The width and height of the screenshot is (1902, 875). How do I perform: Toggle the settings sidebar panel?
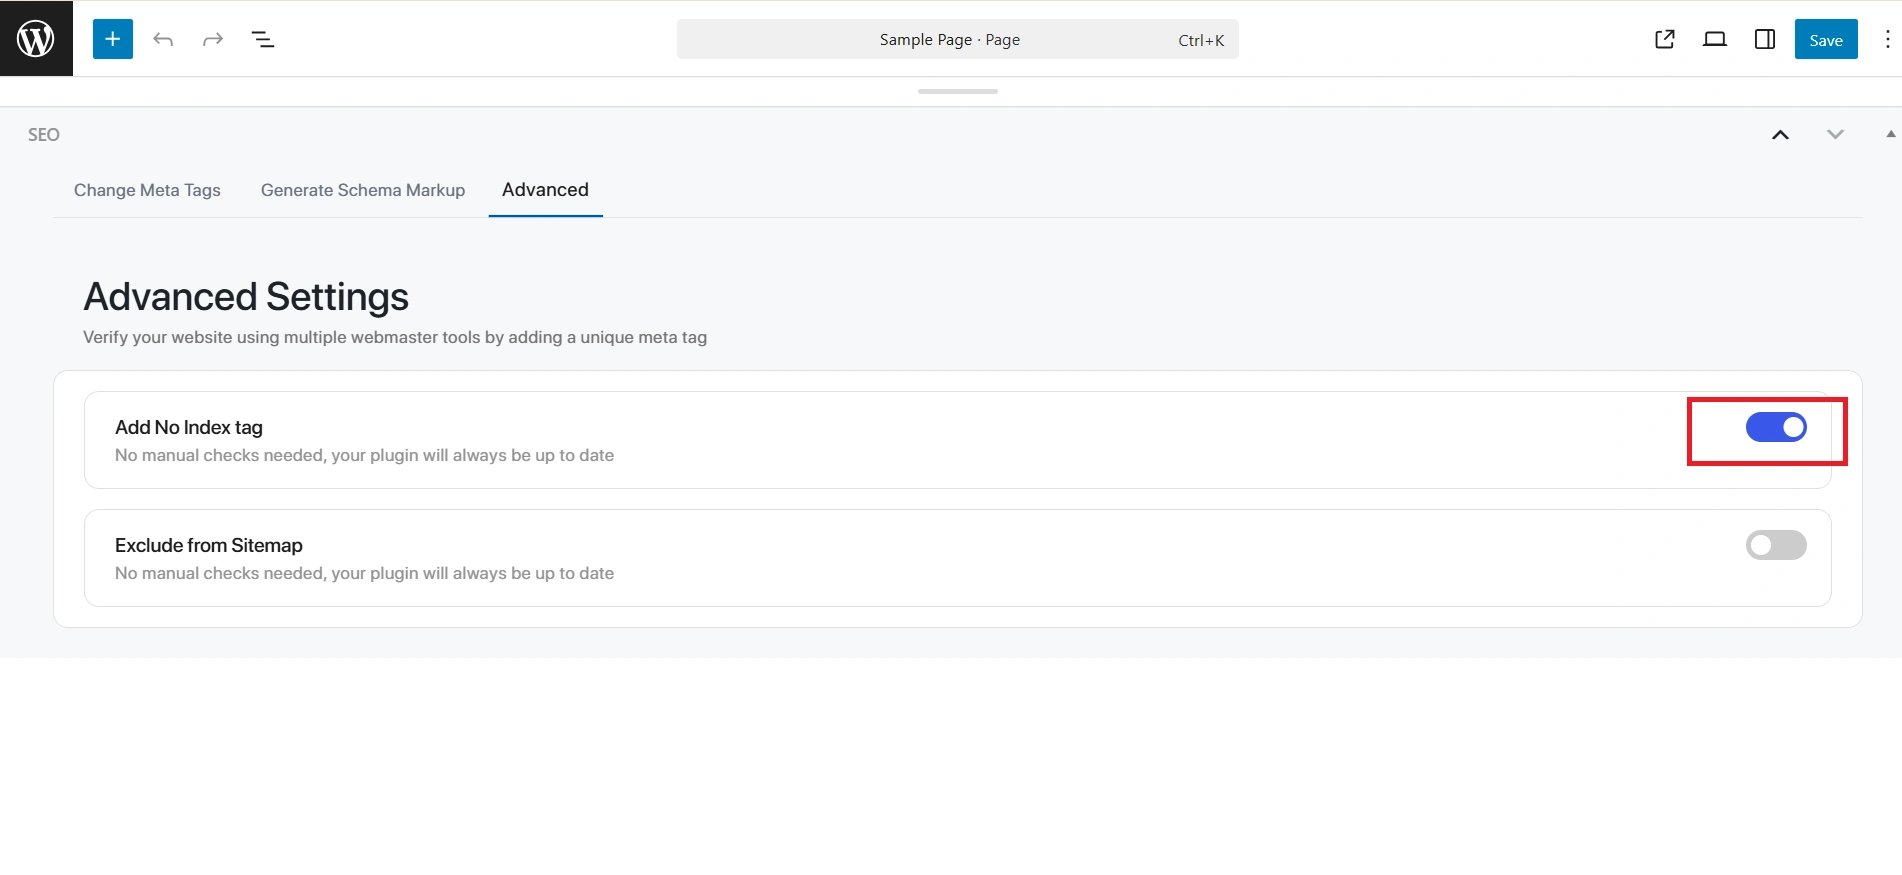1765,39
